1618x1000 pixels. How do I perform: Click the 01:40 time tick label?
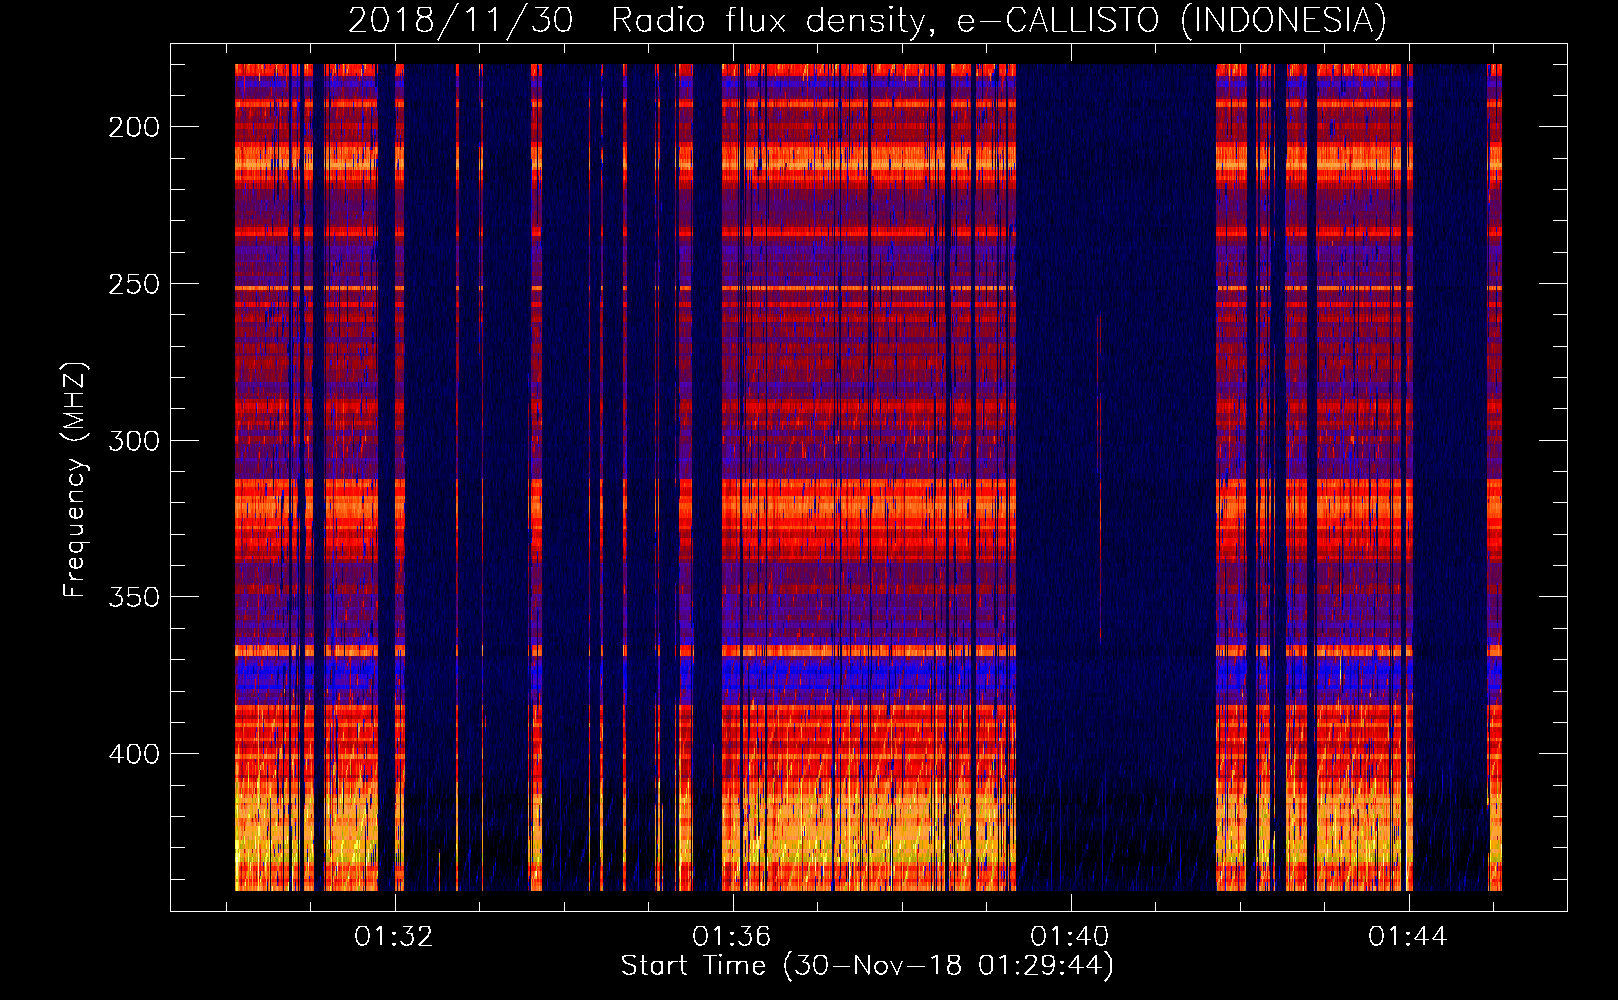pos(1070,937)
